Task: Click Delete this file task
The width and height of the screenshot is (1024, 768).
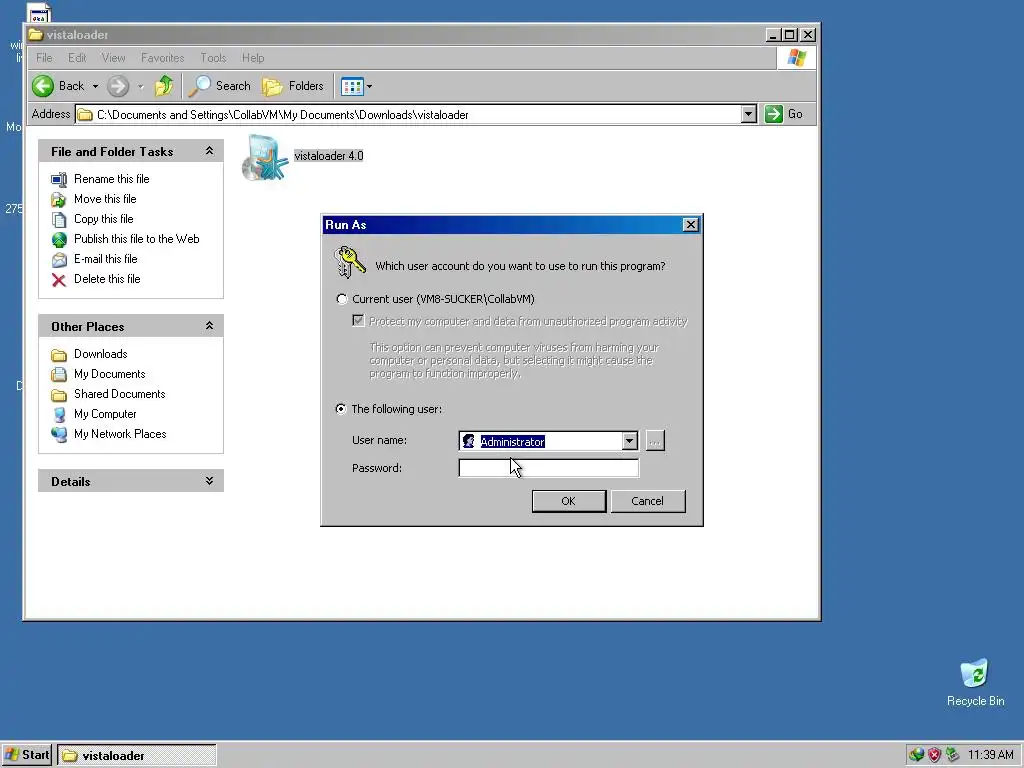Action: [106, 279]
